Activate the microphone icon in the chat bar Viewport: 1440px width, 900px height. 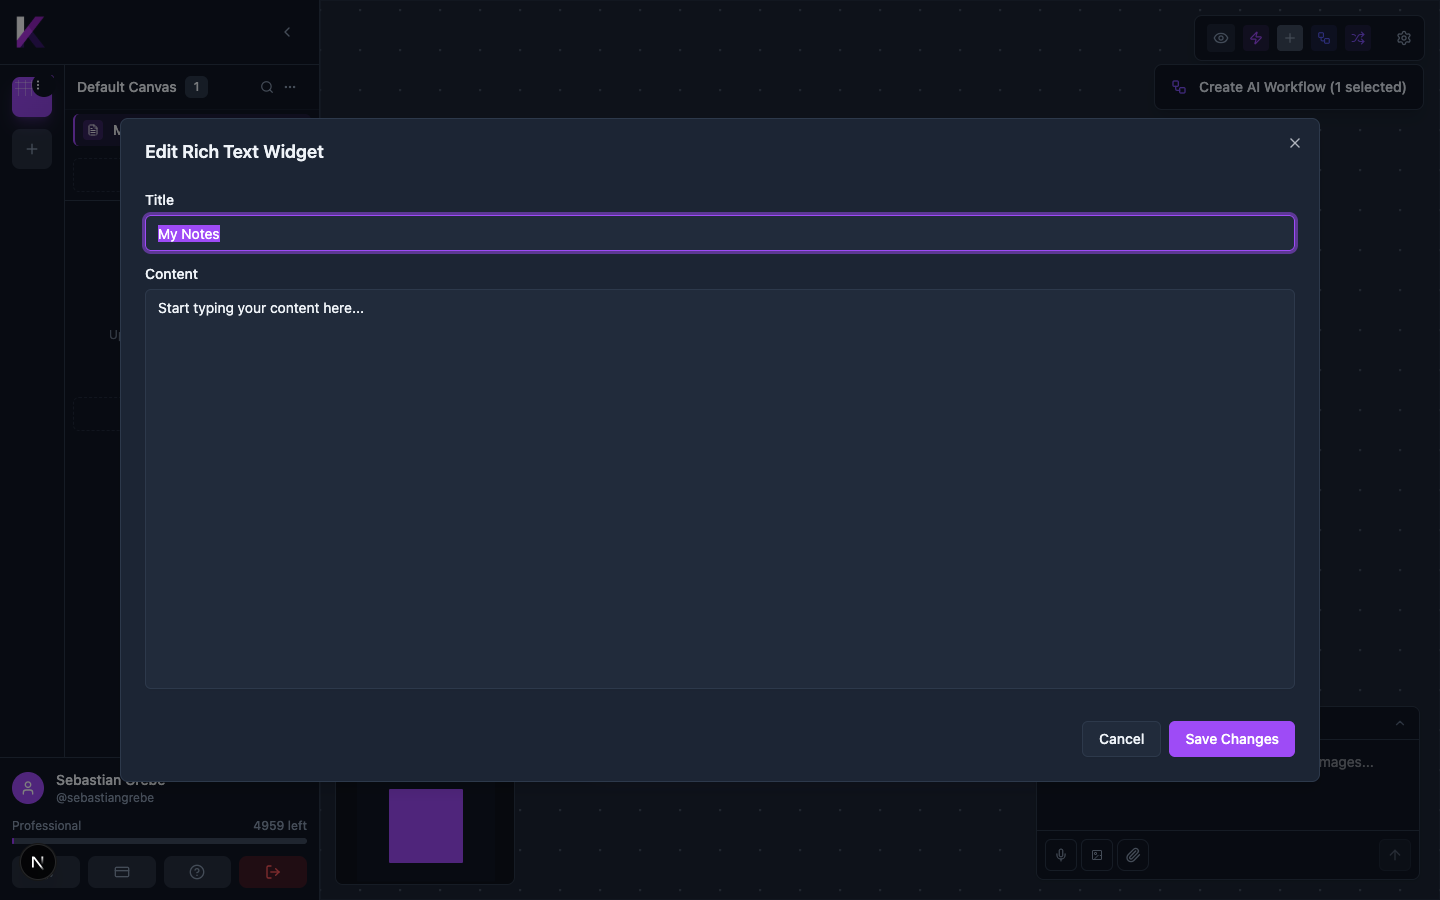pyautogui.click(x=1060, y=855)
